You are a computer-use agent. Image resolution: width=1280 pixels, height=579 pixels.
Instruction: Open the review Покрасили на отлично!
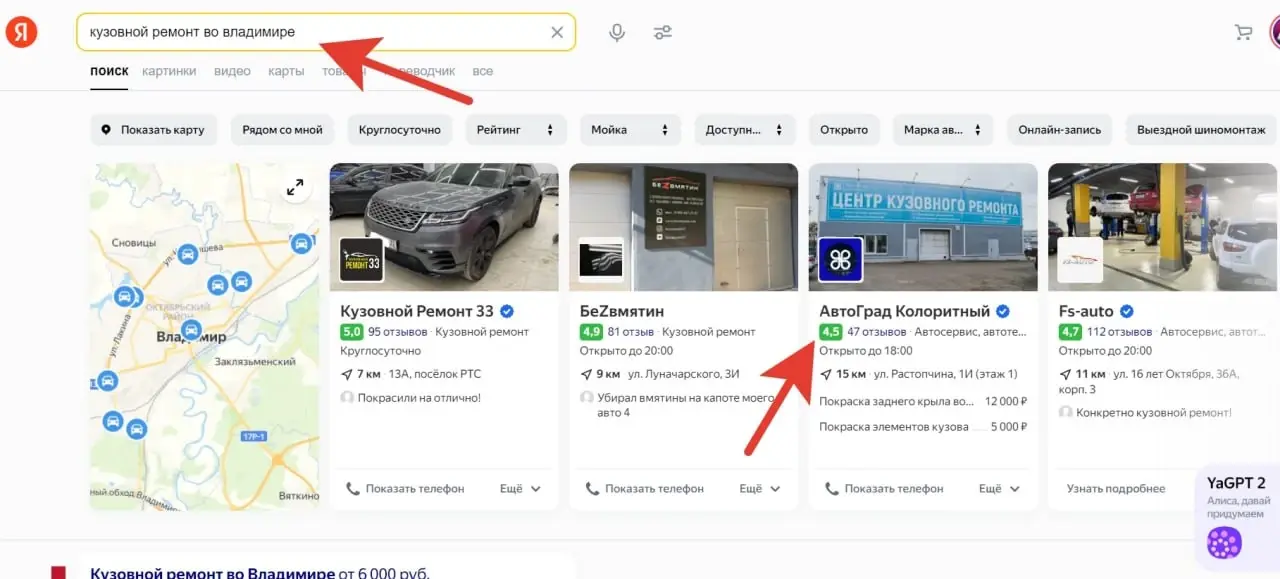tap(419, 397)
